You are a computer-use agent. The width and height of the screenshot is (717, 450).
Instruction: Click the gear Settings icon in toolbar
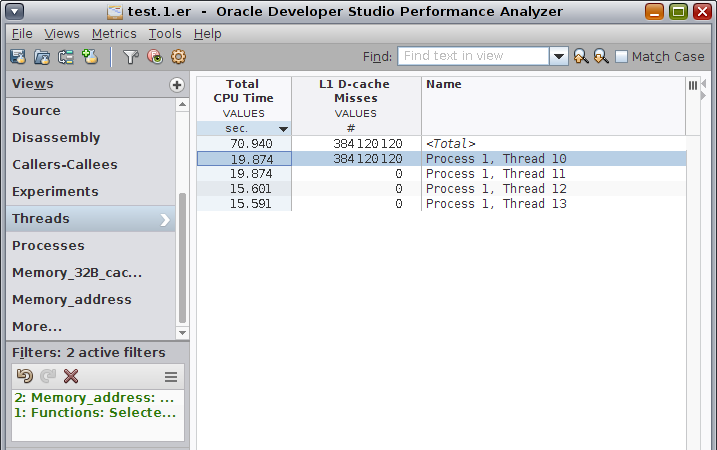(x=177, y=57)
